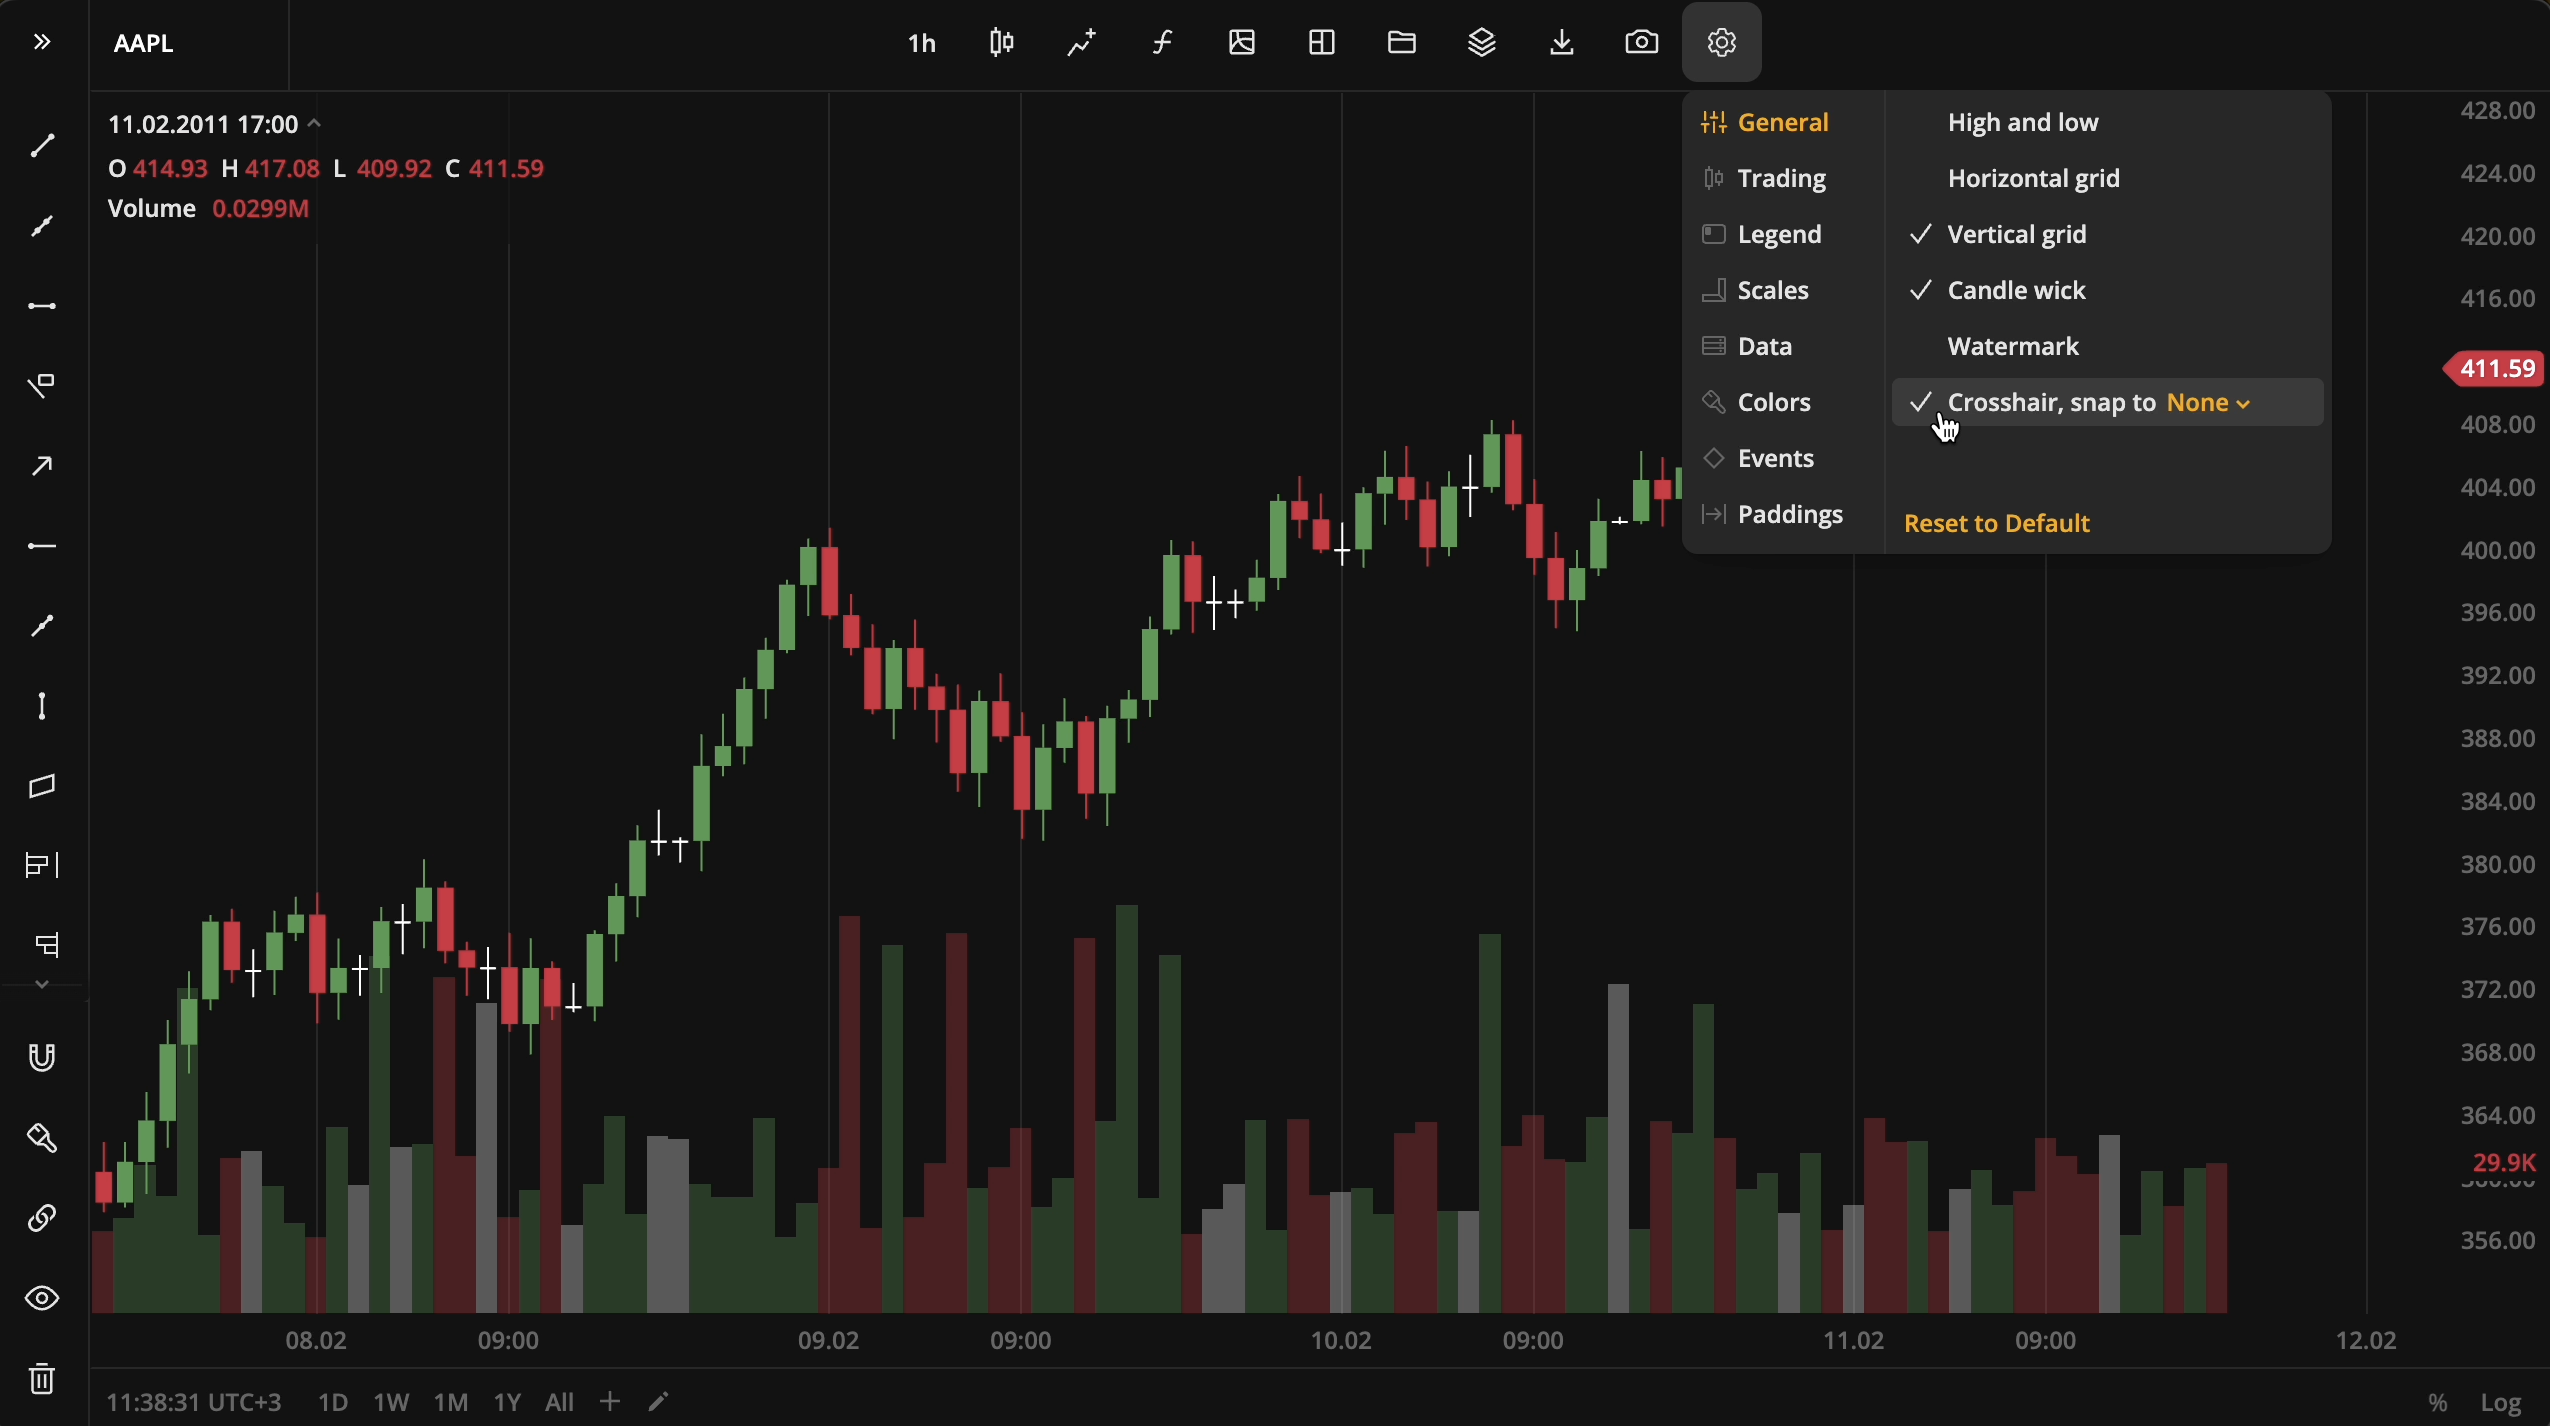Toggle the eye visibility icon in sidebar
This screenshot has height=1426, width=2550.
(x=42, y=1298)
